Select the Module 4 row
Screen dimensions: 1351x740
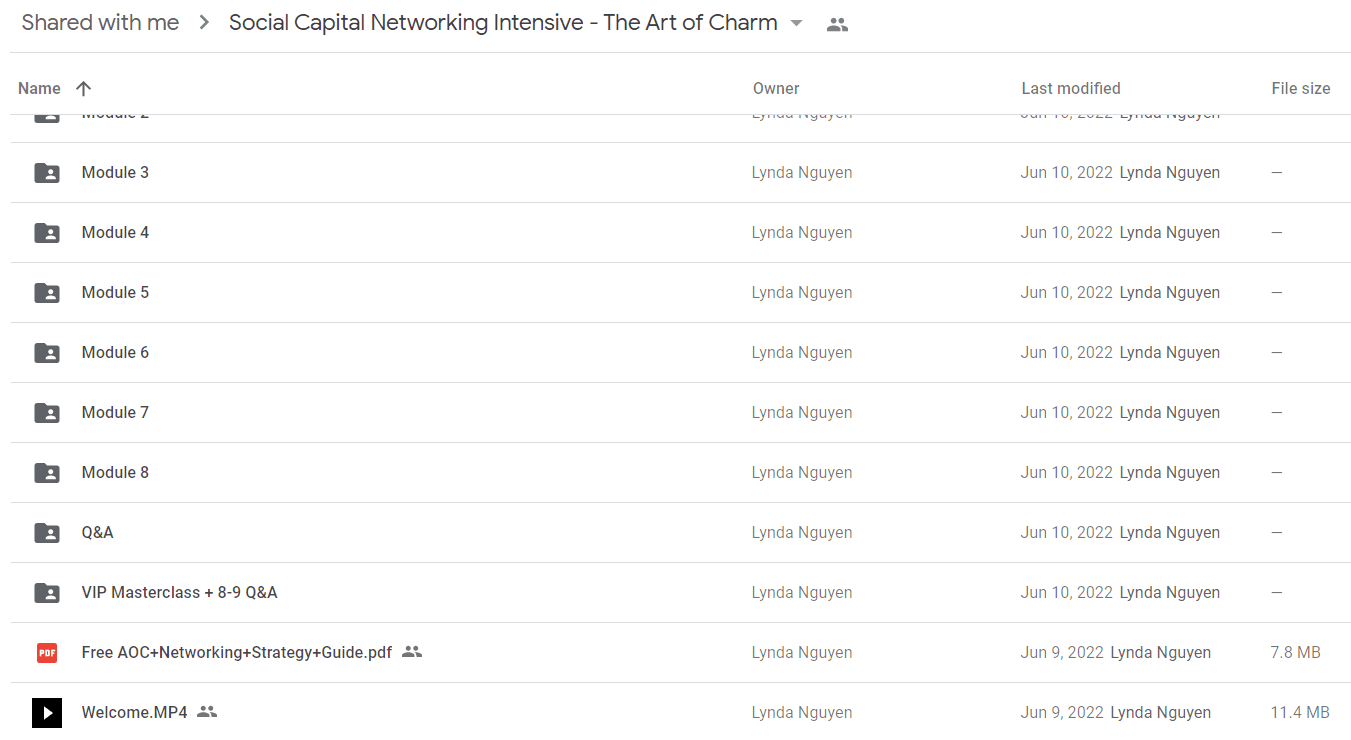point(680,233)
